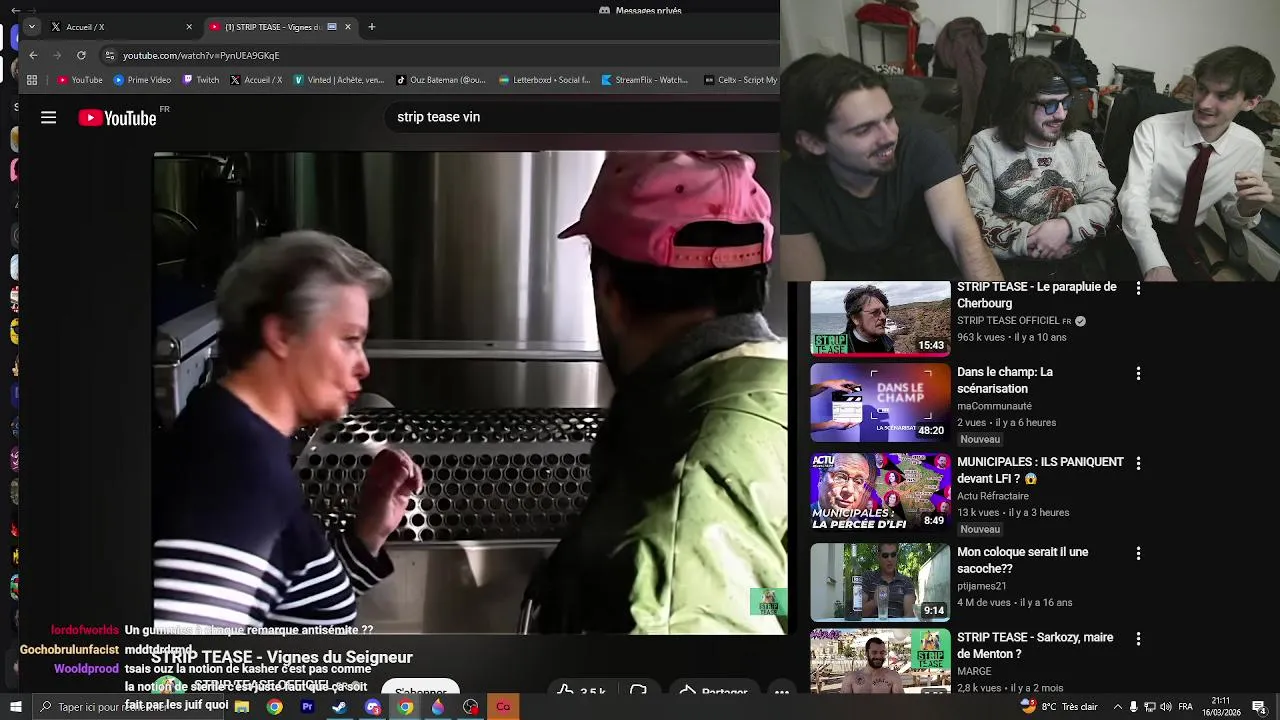This screenshot has height=720, width=1280.
Task: Open the Vinted bookmark
Action: 338,80
